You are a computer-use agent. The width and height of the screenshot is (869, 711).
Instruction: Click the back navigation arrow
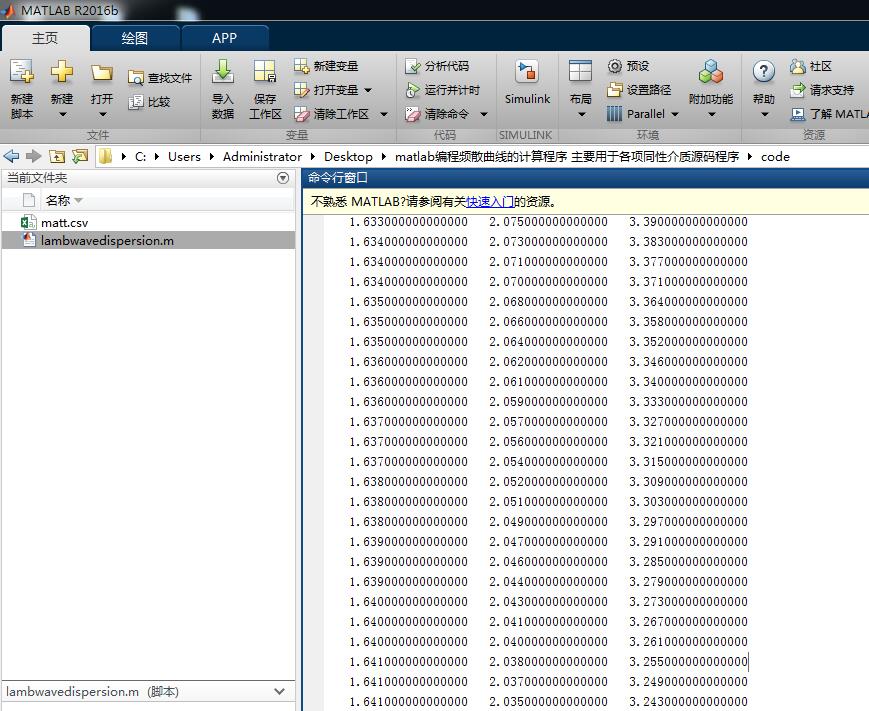tap(11, 157)
